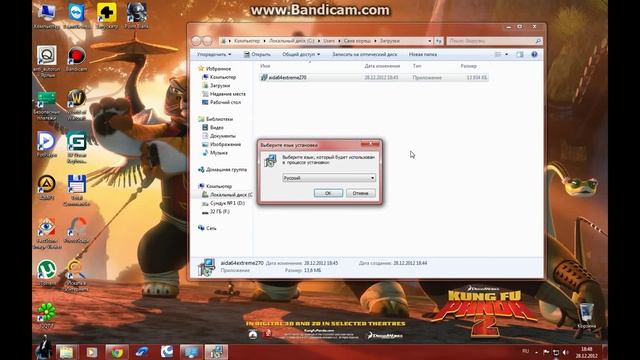Select the aida64extreme270 file row

coord(374,78)
